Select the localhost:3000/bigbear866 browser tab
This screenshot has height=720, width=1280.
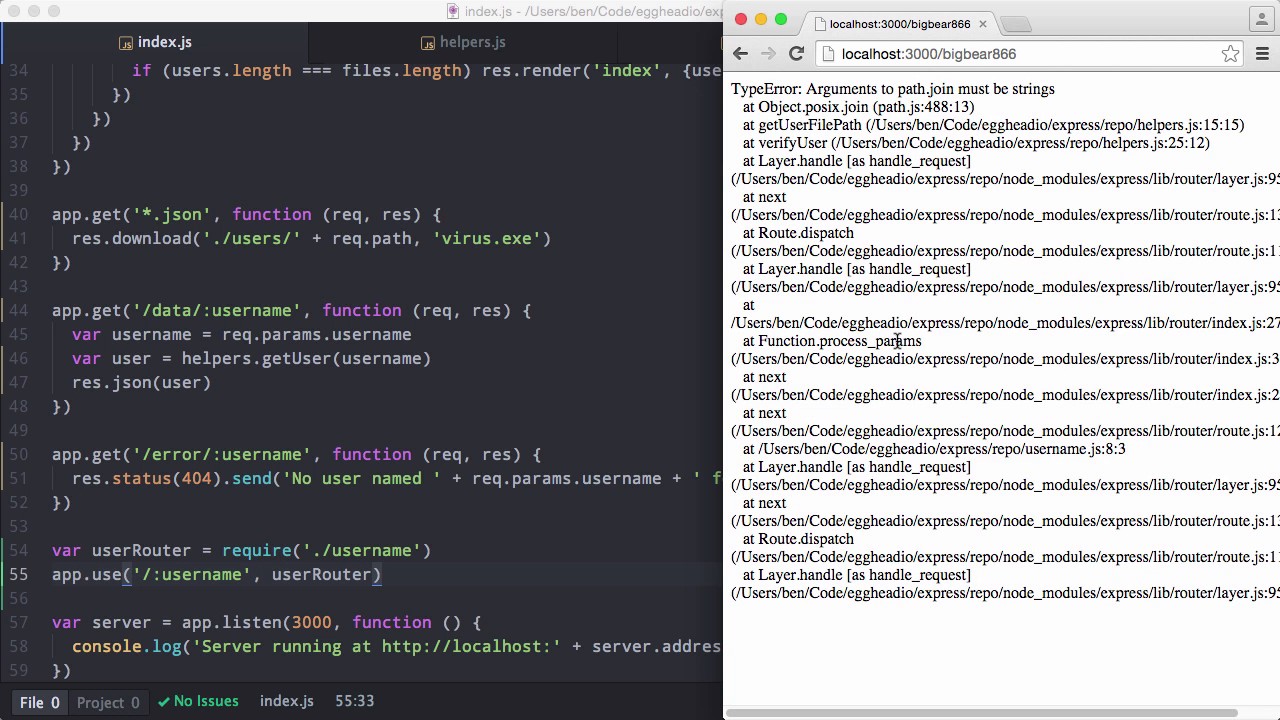[899, 24]
